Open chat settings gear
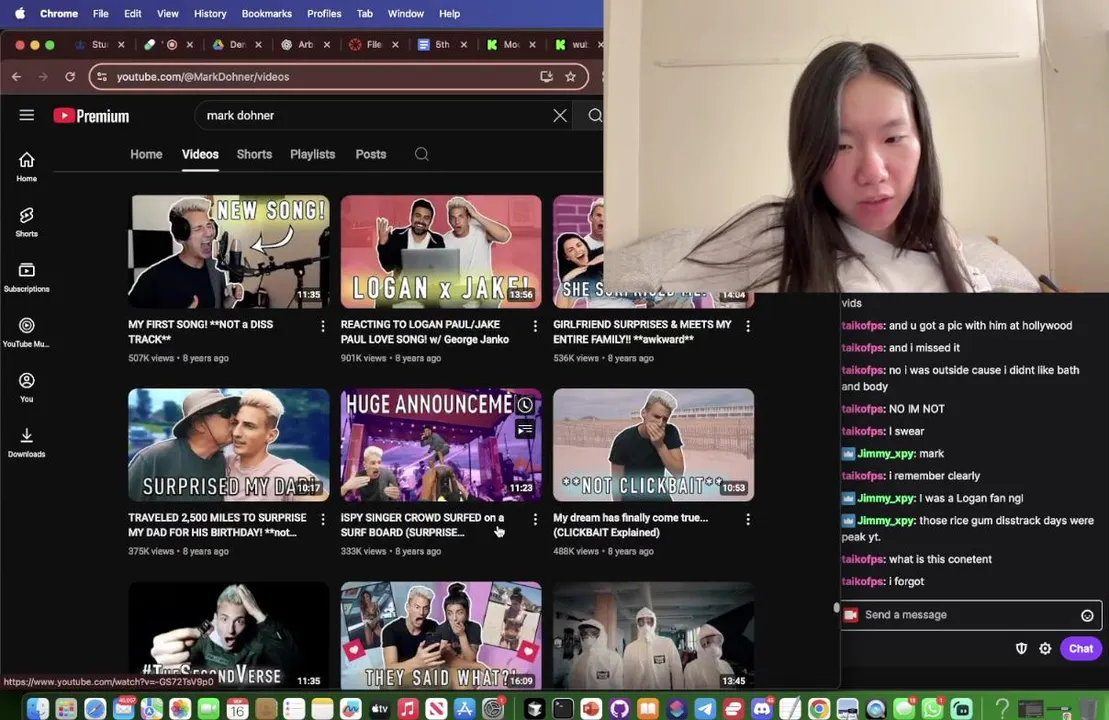 [1045, 649]
